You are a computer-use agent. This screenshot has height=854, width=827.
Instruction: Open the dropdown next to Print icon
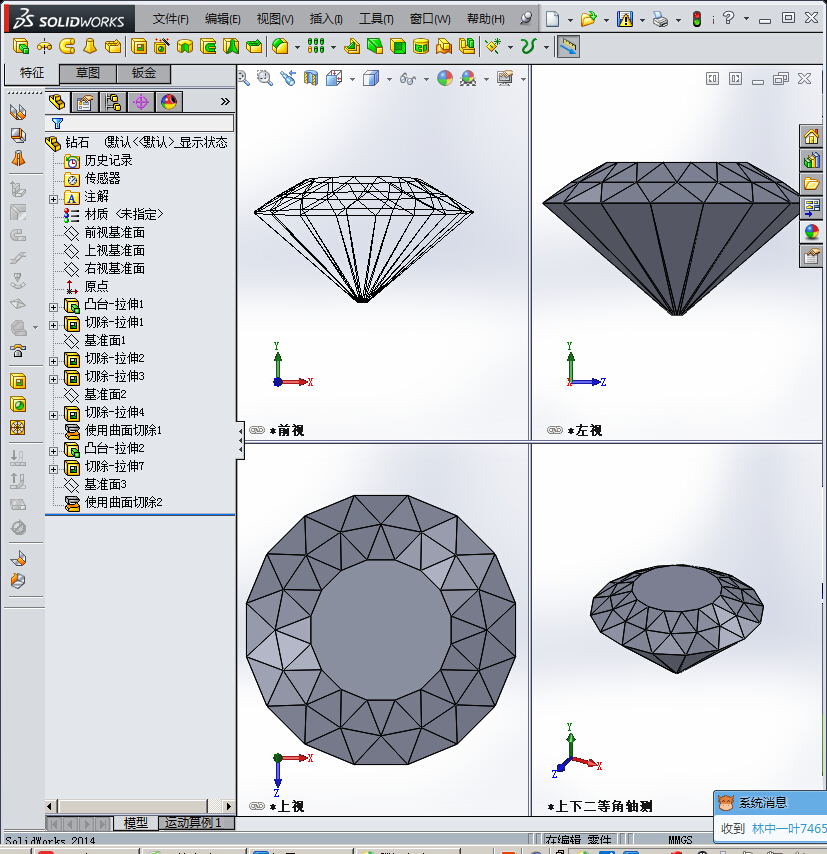point(678,20)
